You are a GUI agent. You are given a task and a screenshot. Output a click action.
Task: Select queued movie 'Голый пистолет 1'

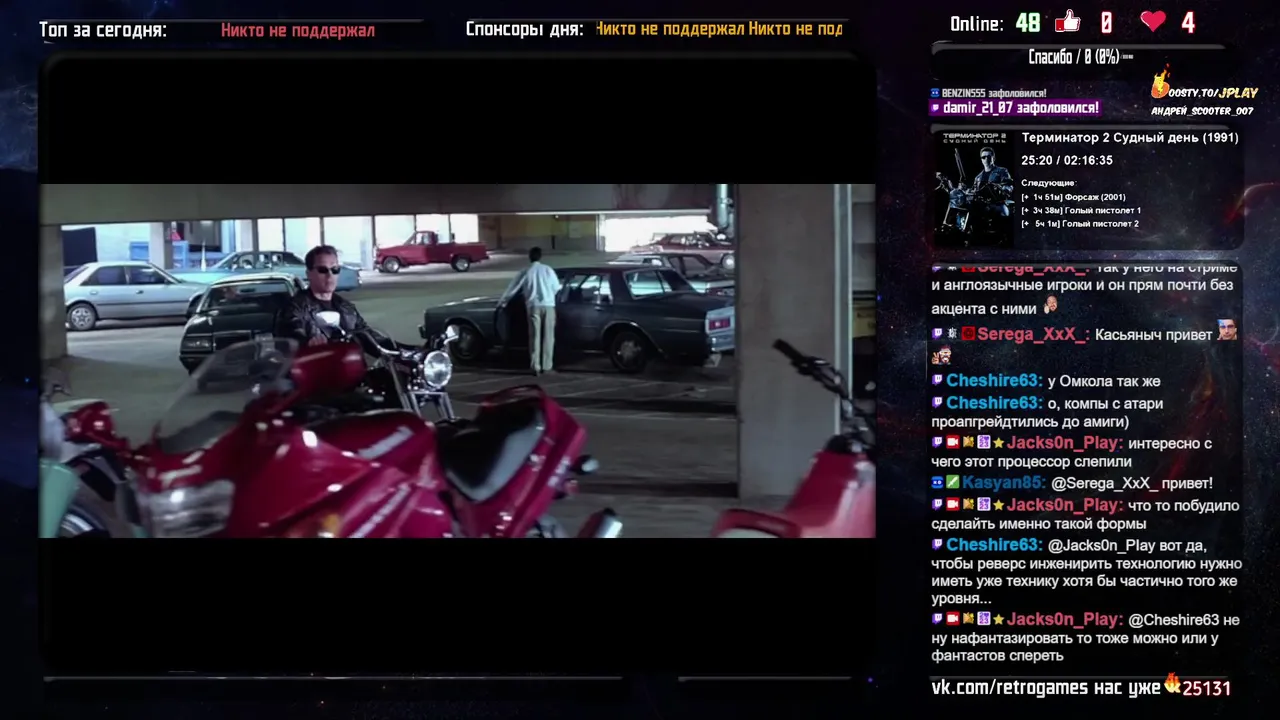[1080, 210]
